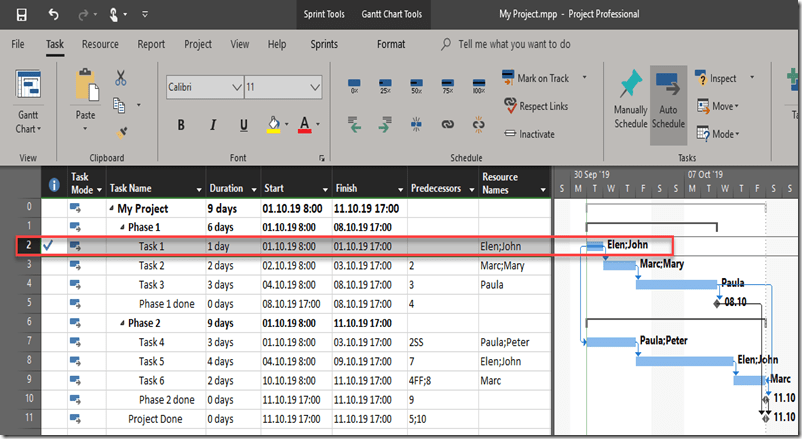Open the Resource ribbon tab
Viewport: 802px width, 439px height.
100,44
